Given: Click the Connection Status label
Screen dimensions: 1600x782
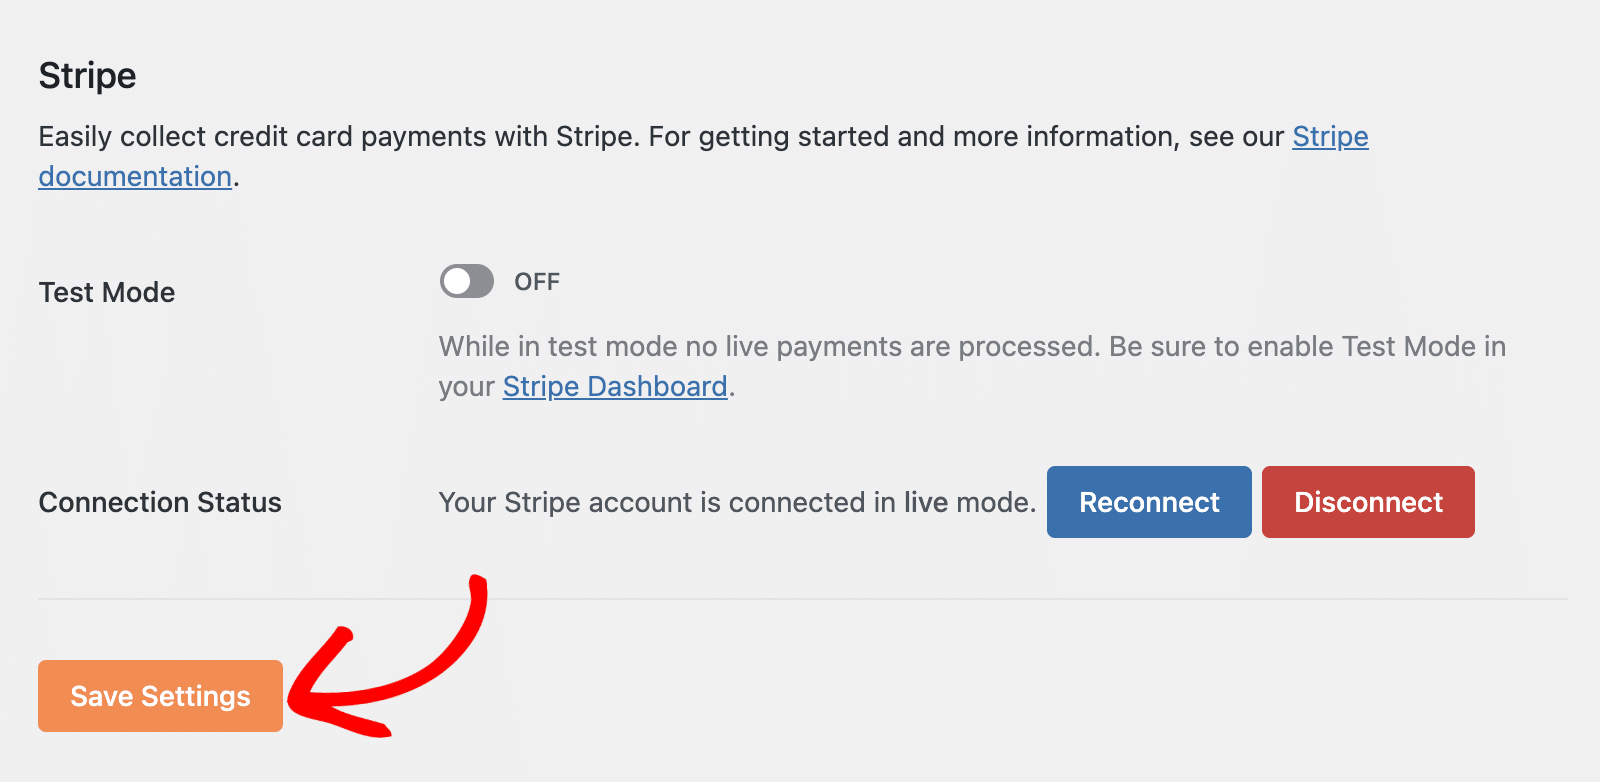Looking at the screenshot, I should coord(159,502).
